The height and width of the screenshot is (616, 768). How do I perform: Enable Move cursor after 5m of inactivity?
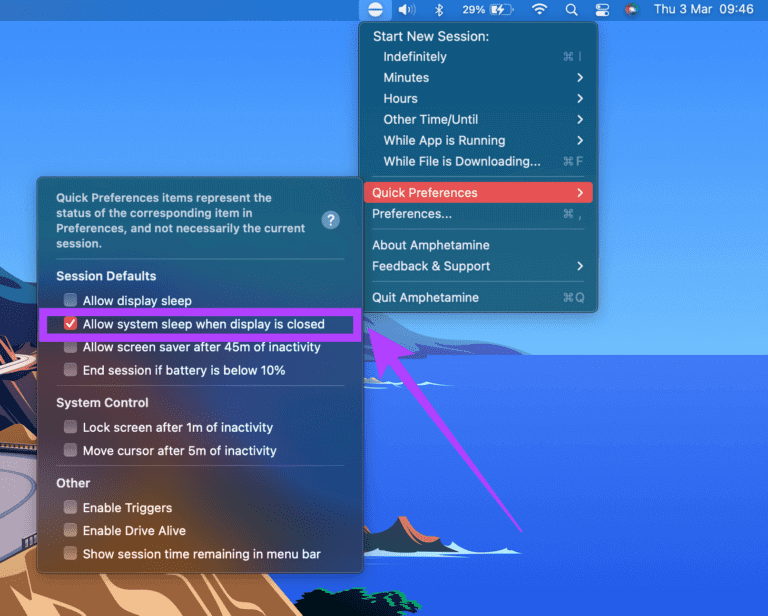click(70, 450)
